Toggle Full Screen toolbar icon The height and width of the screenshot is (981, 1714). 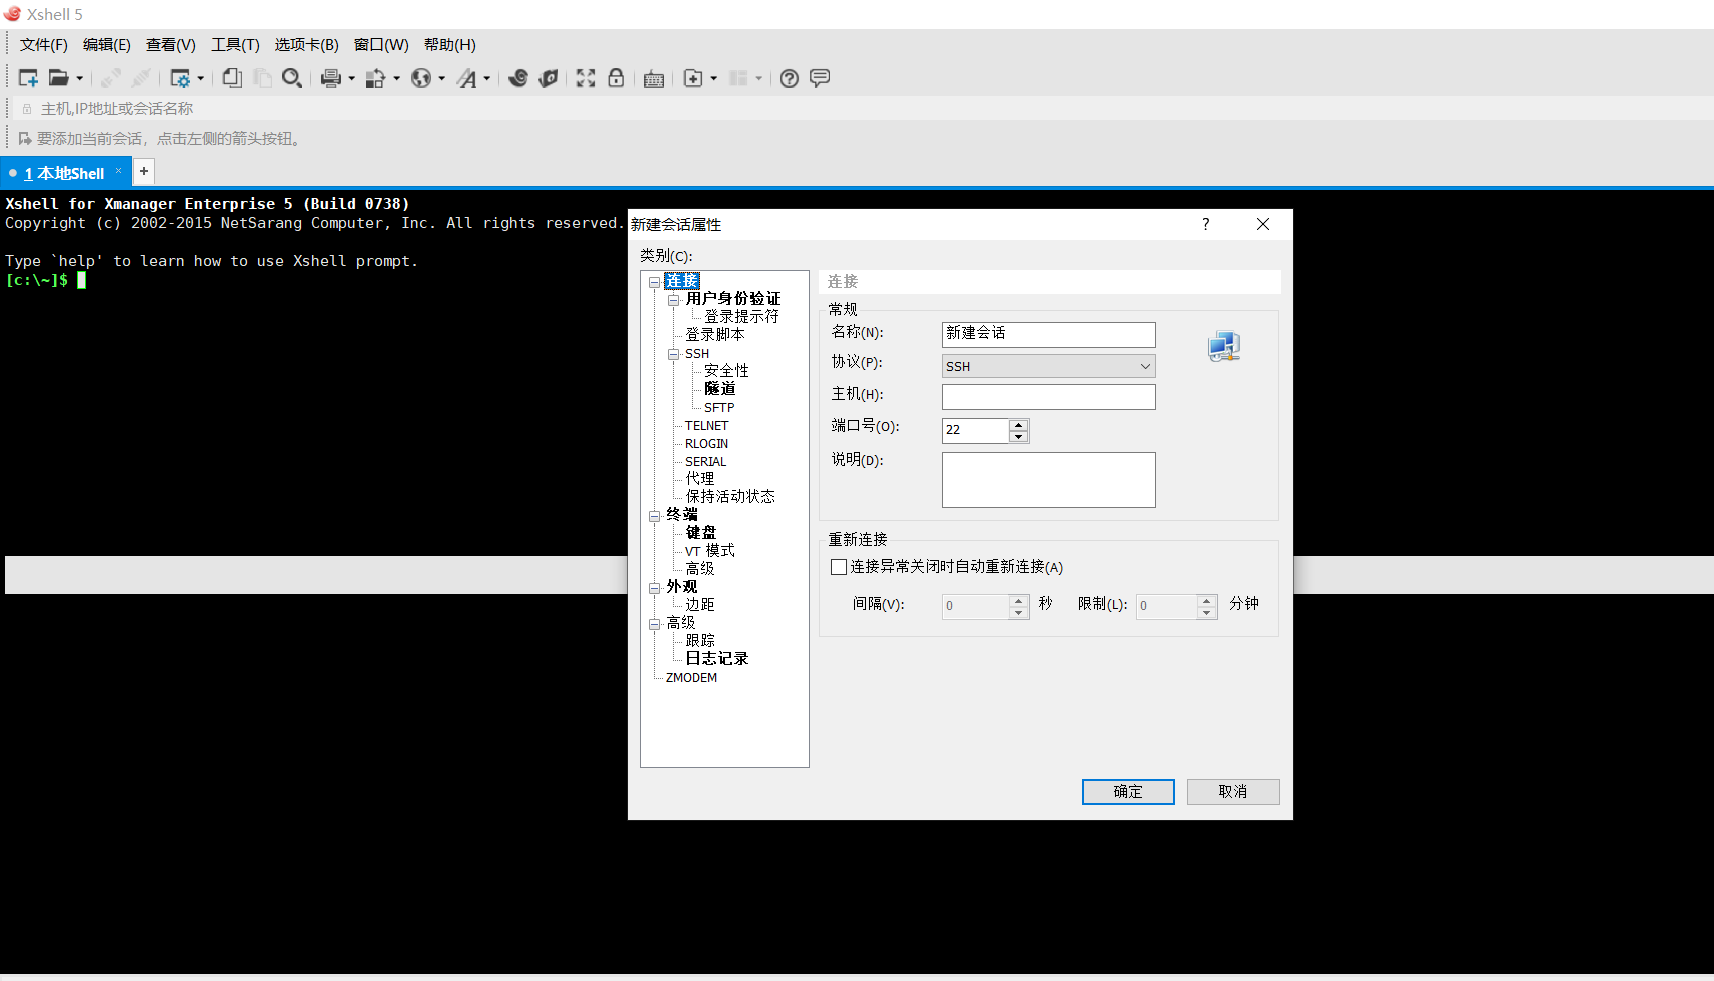[586, 78]
